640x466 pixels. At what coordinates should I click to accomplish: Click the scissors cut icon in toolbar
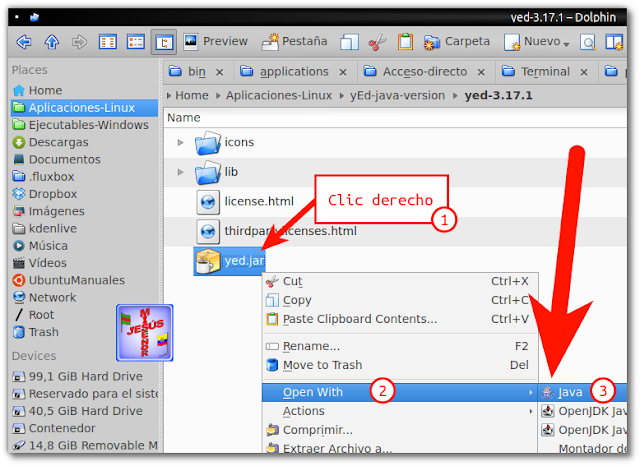point(377,42)
